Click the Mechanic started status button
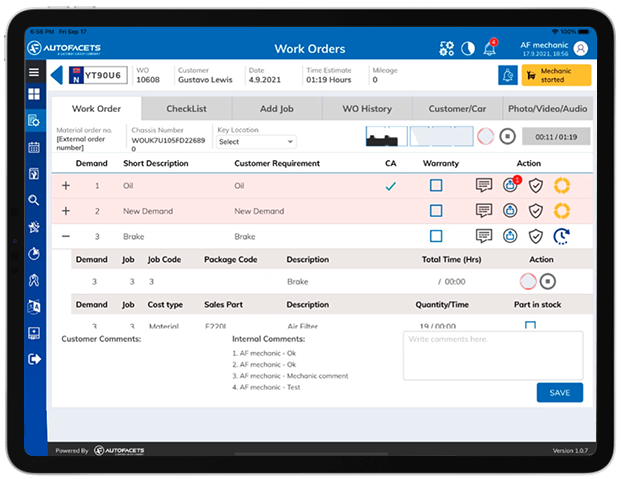 556,75
